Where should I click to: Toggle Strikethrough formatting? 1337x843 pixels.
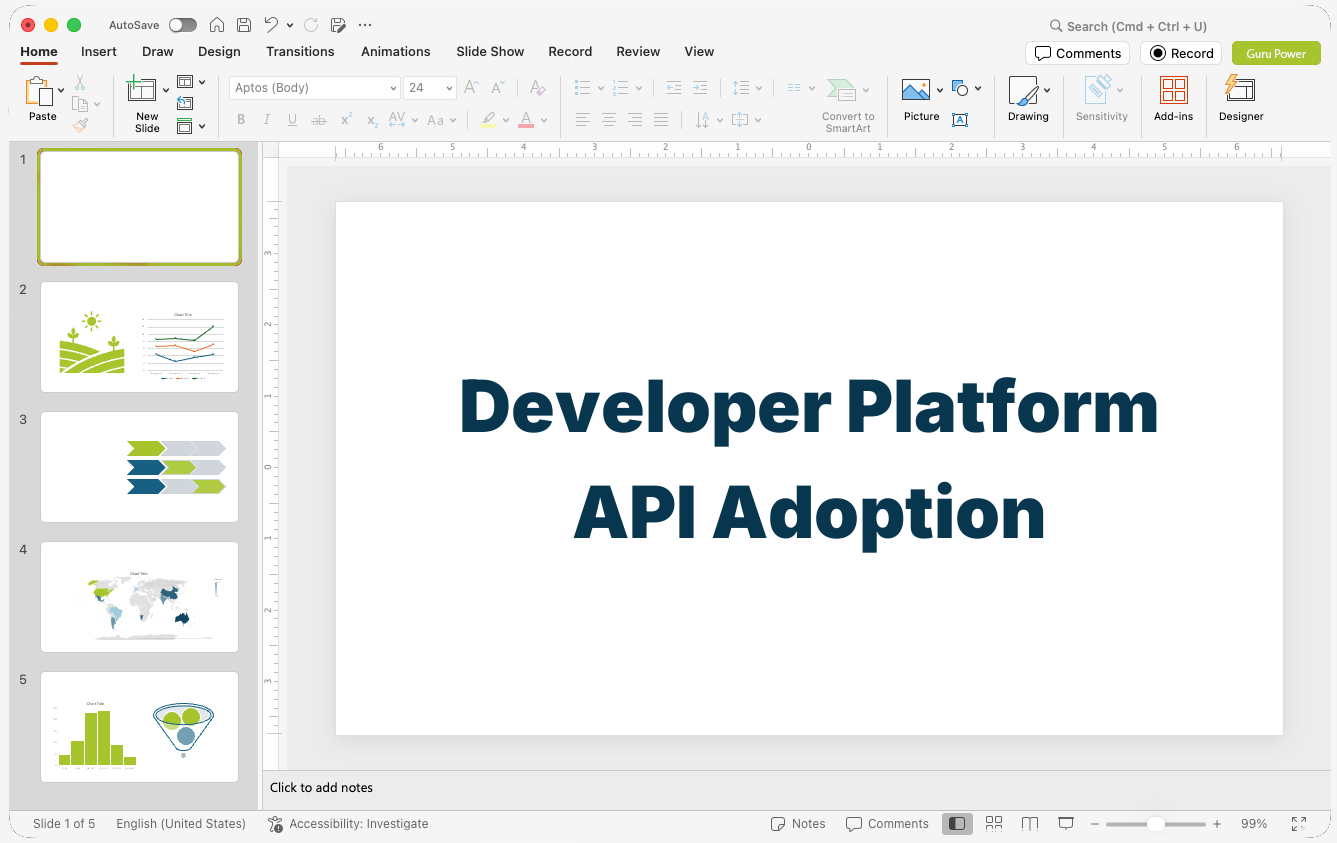[319, 120]
